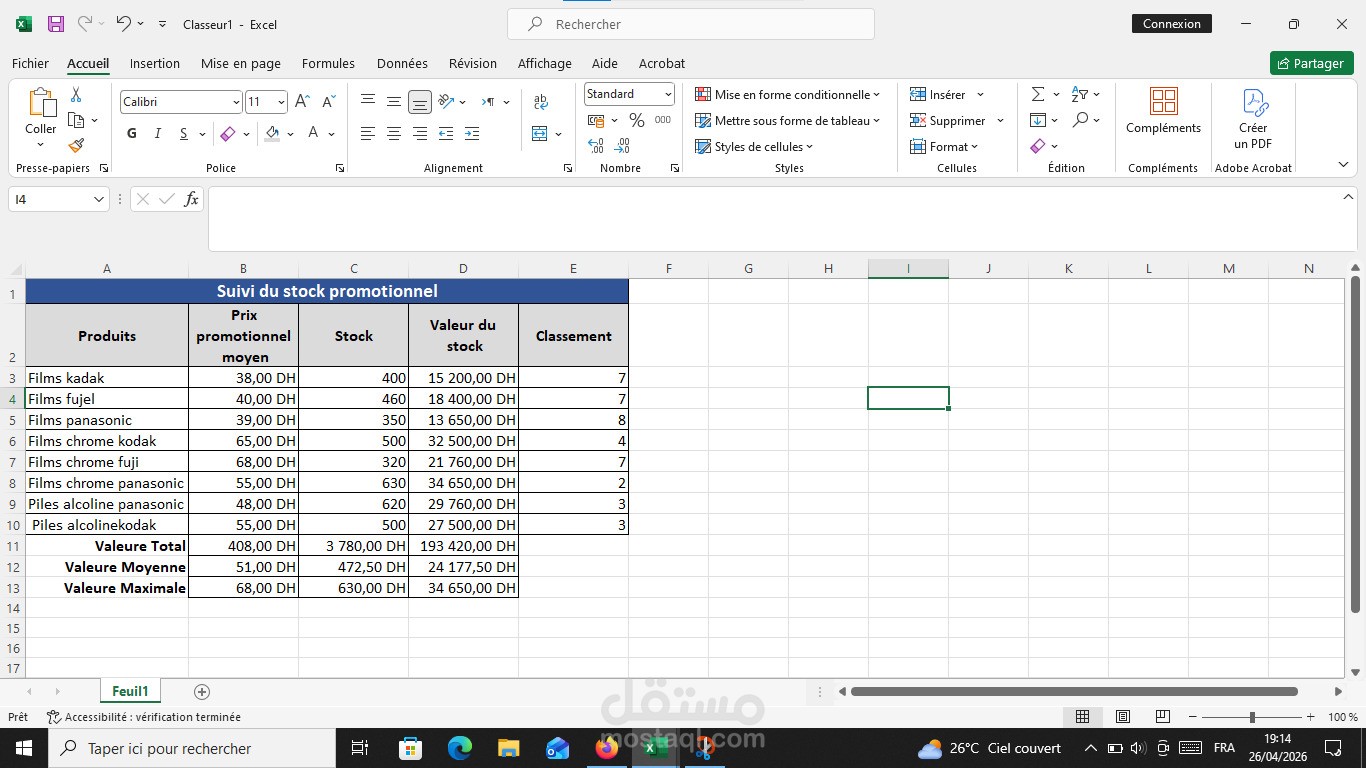Toggle underline with the S button
The width and height of the screenshot is (1366, 768).
183,133
